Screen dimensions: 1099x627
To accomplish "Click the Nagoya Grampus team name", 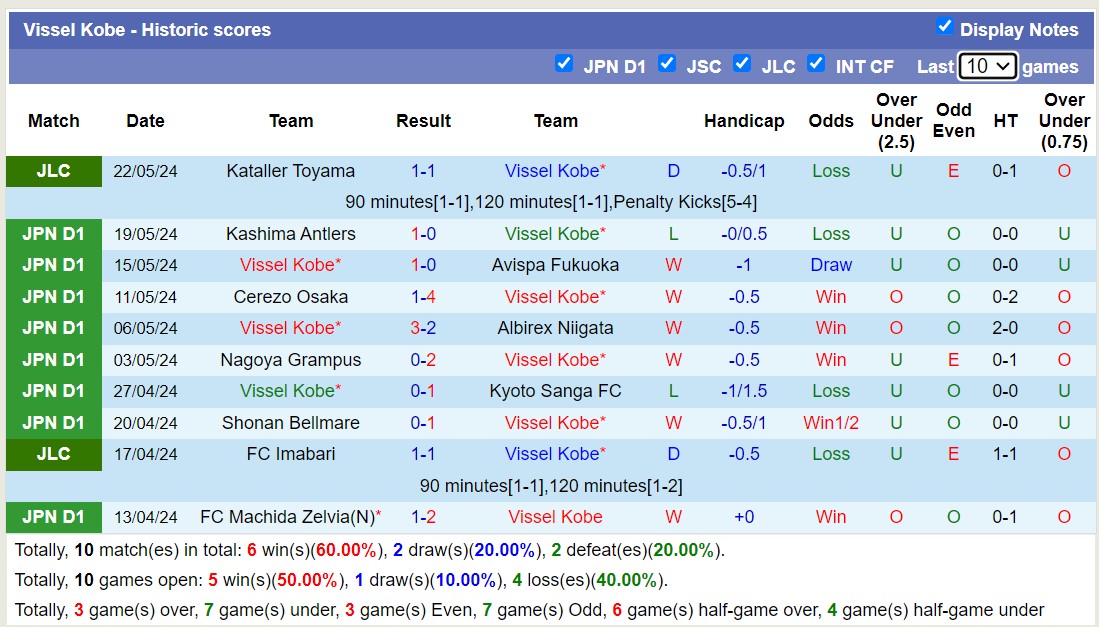I will click(x=290, y=360).
